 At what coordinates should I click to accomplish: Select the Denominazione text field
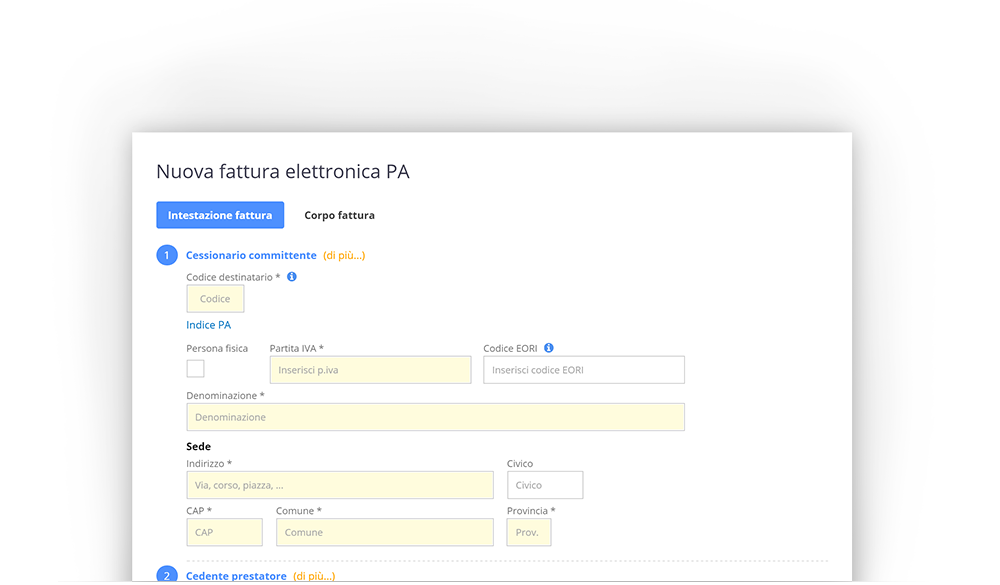click(x=436, y=417)
